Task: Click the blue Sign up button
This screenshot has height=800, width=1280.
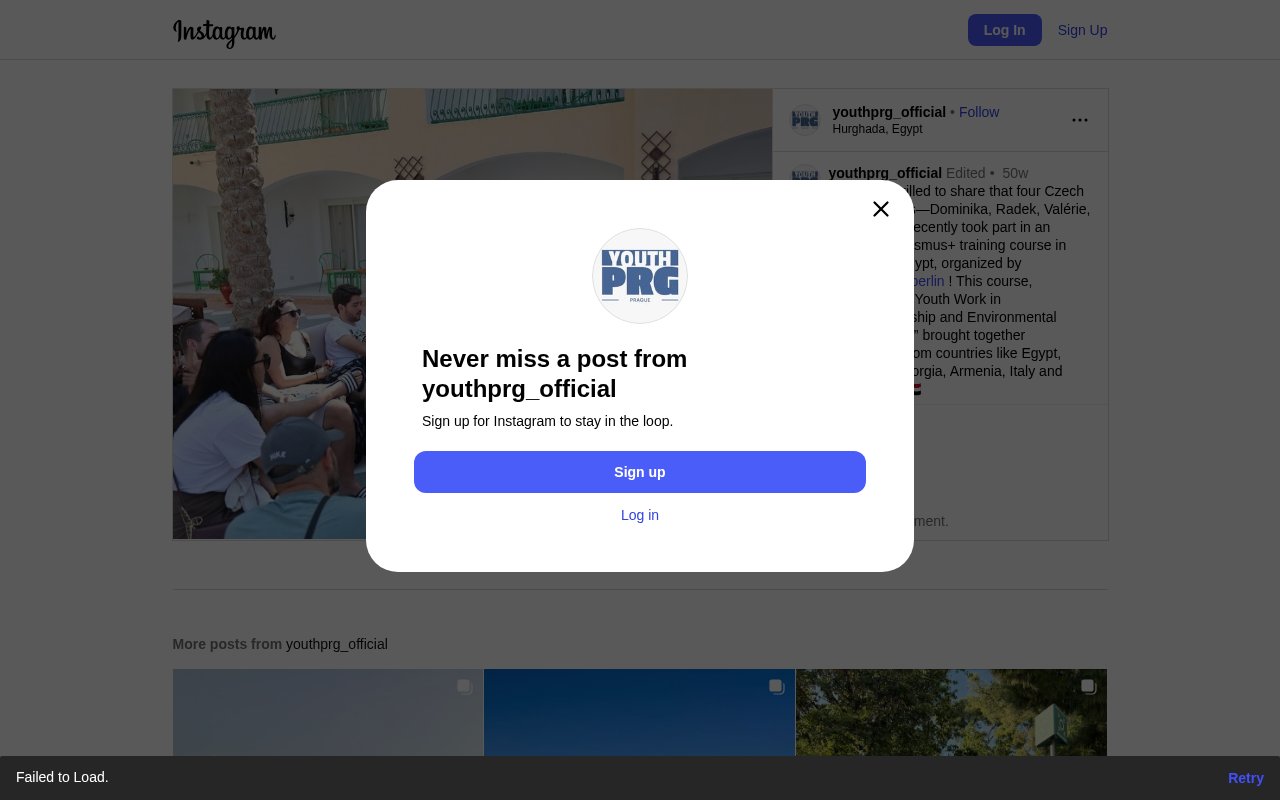Action: pos(640,472)
